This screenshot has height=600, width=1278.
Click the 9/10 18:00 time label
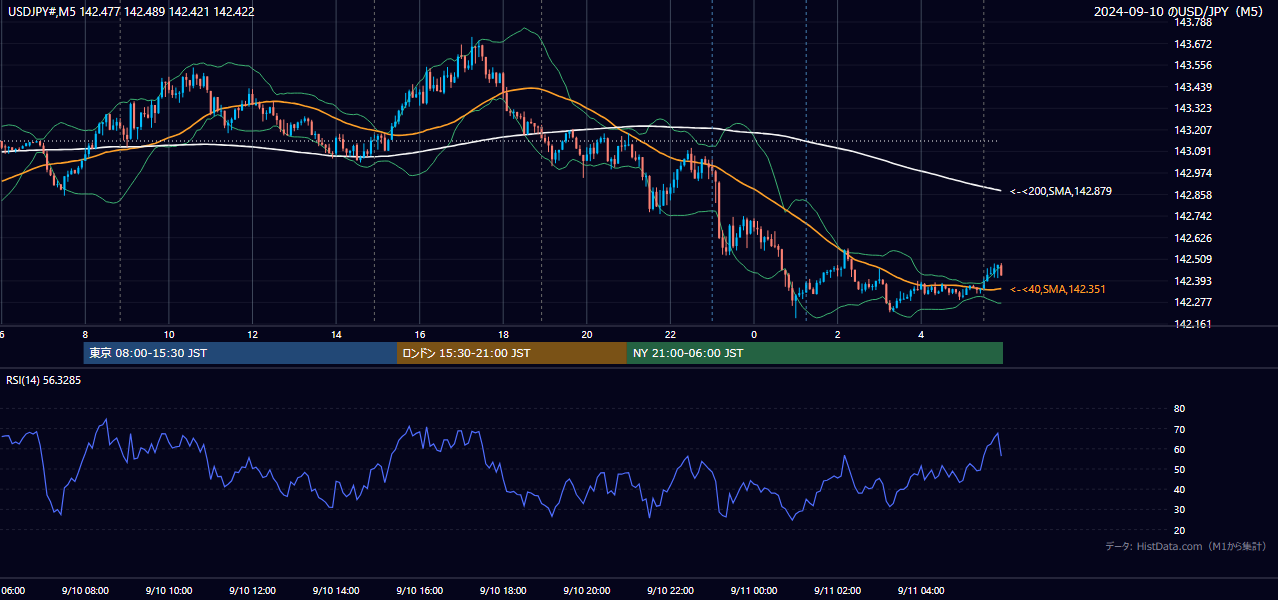[503, 590]
